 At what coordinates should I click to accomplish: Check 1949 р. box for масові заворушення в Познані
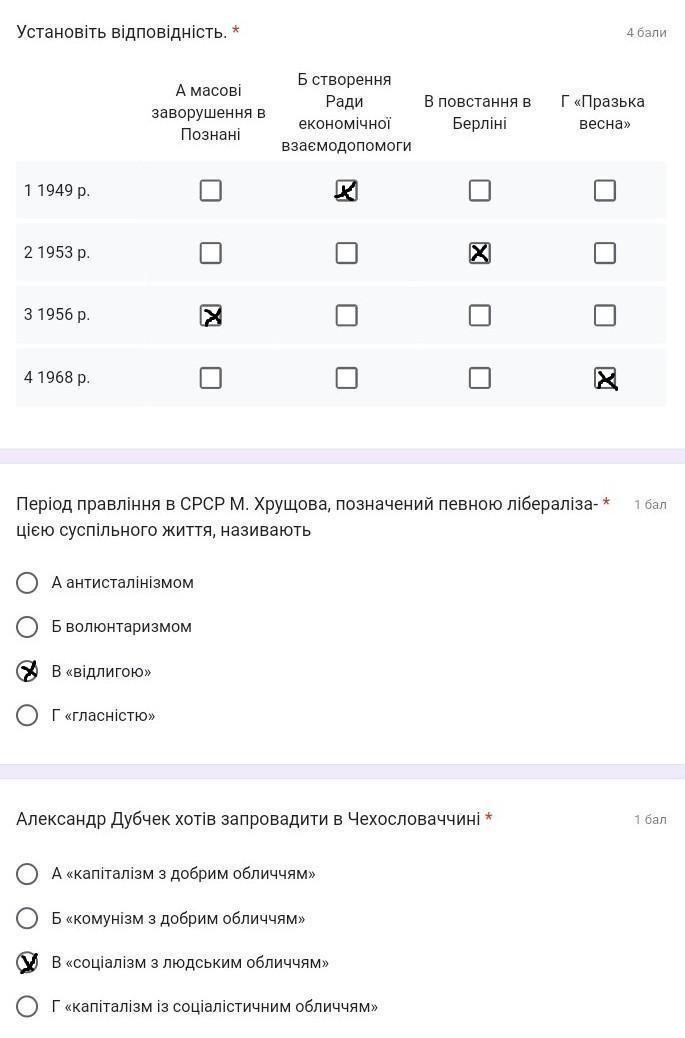point(210,190)
